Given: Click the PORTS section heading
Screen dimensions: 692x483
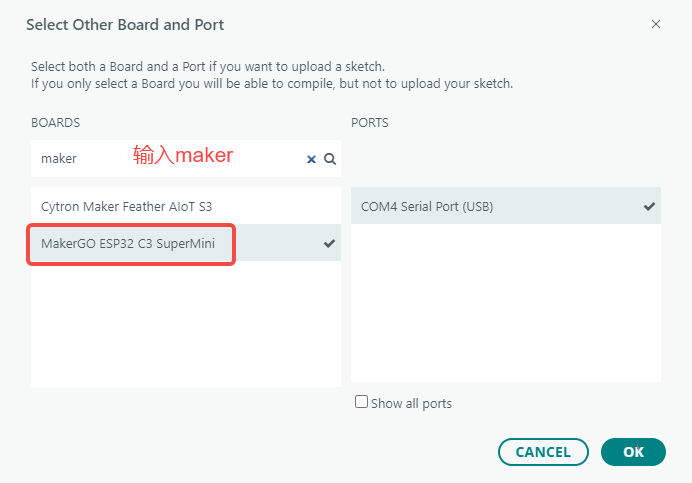Looking at the screenshot, I should pyautogui.click(x=370, y=122).
